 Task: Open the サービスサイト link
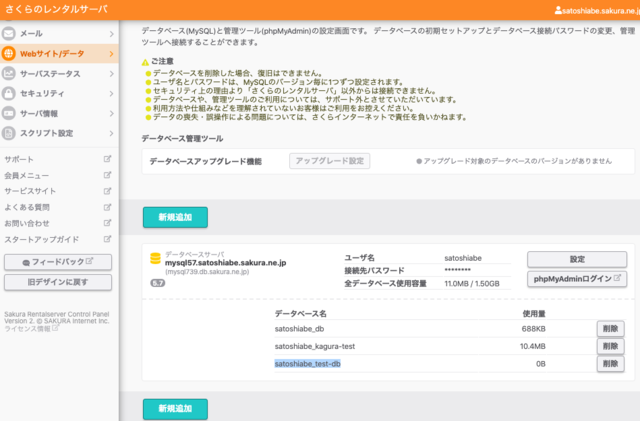30,191
